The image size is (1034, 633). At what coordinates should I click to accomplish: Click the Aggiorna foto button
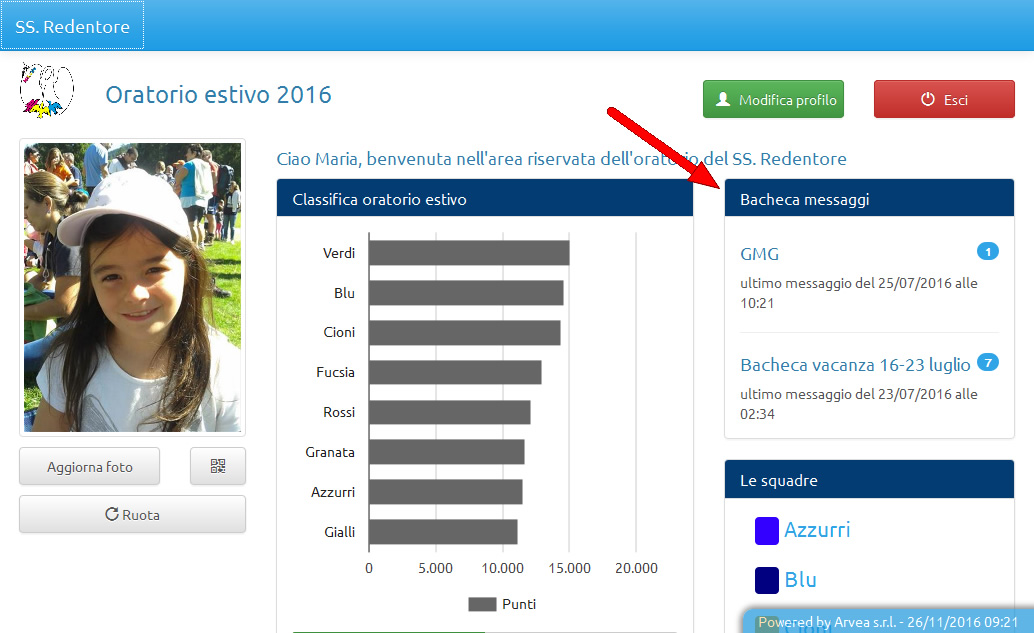coord(90,467)
